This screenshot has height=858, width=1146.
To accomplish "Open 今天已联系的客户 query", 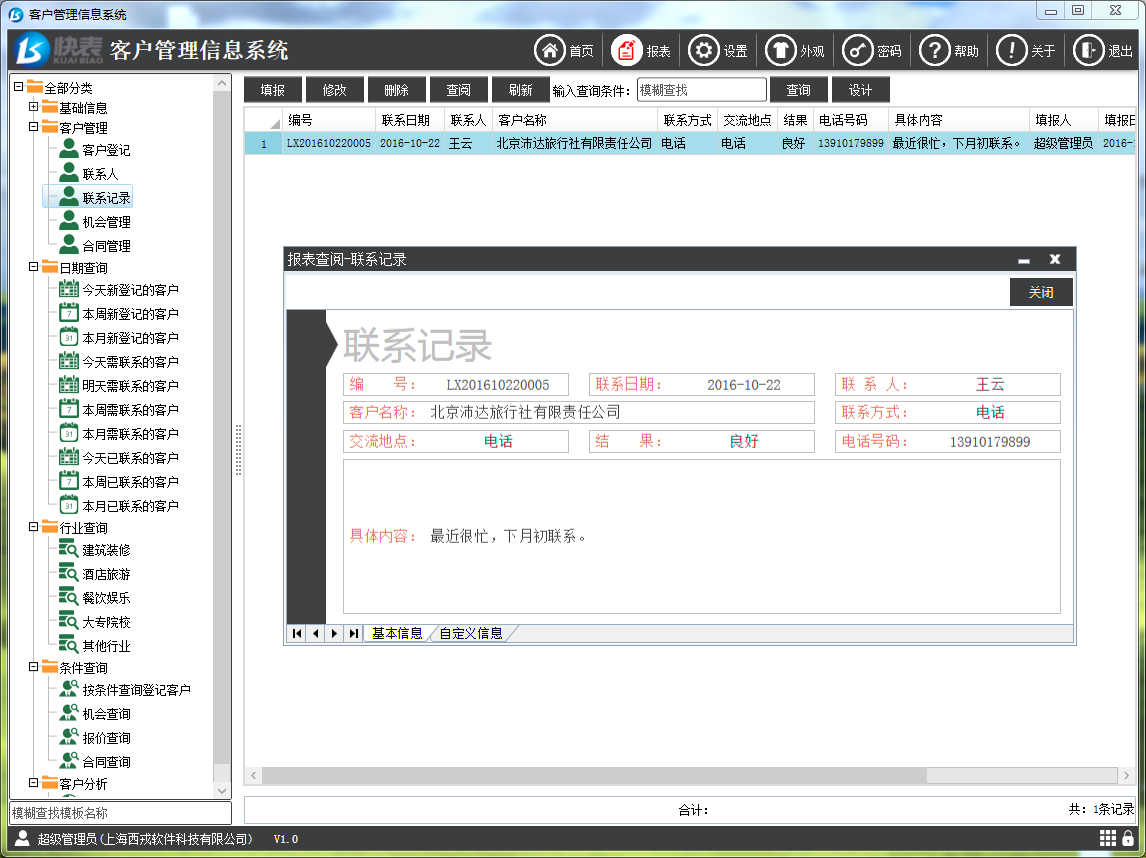I will point(130,458).
